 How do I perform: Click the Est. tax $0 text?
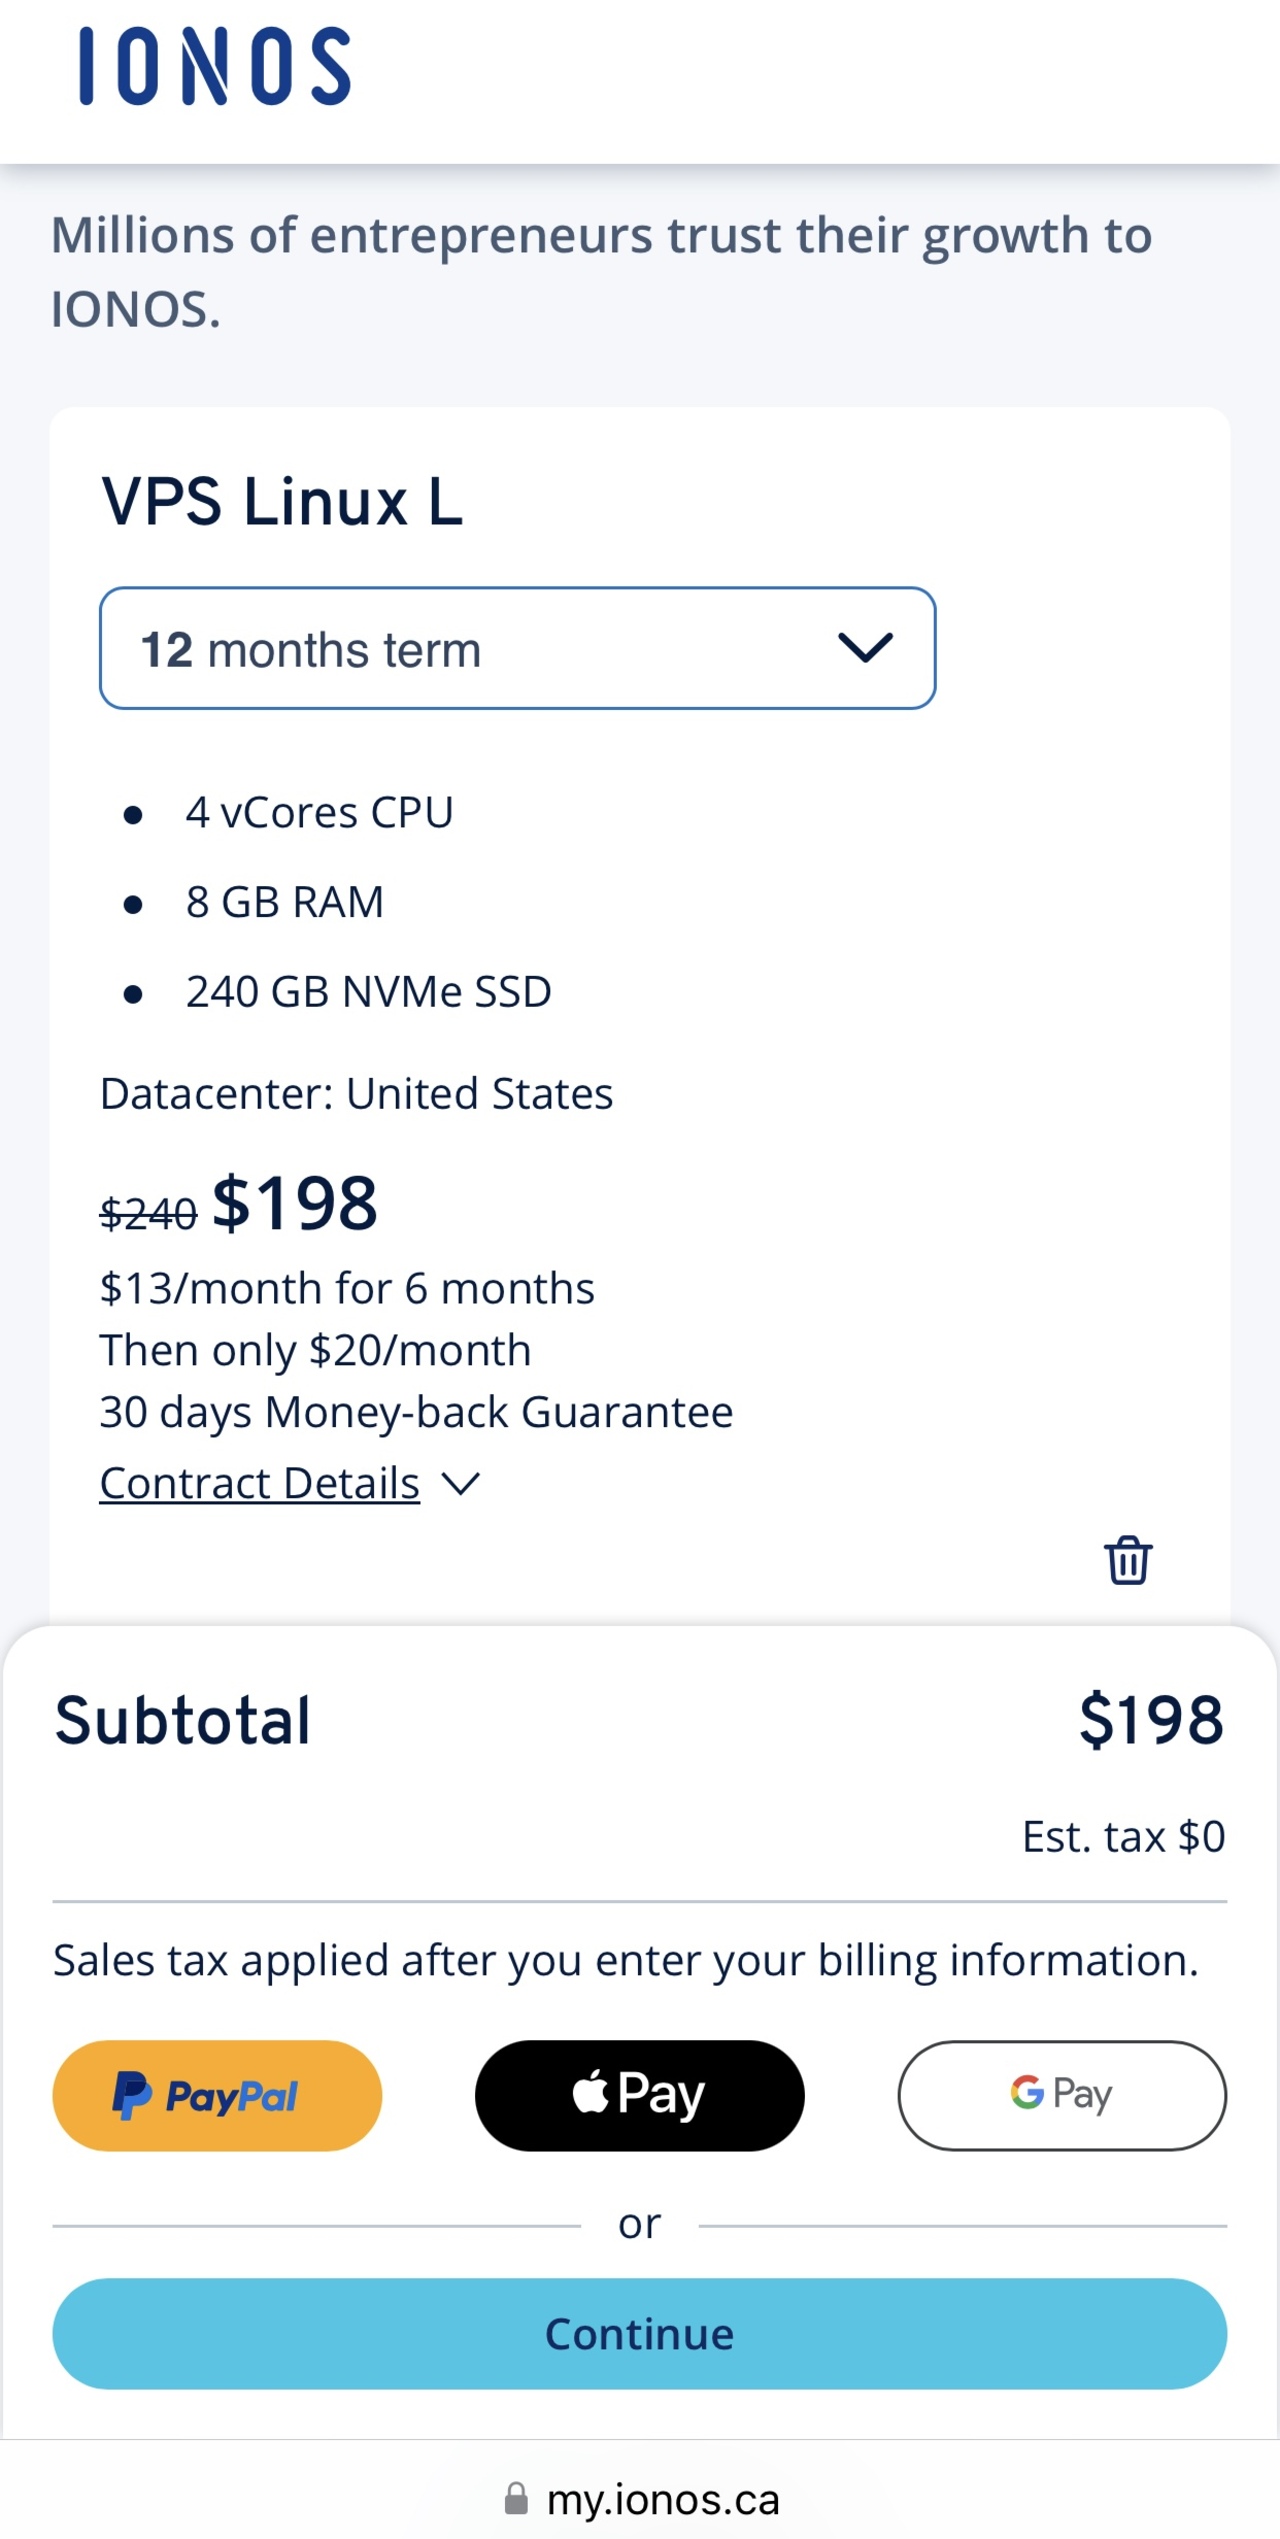point(1123,1837)
